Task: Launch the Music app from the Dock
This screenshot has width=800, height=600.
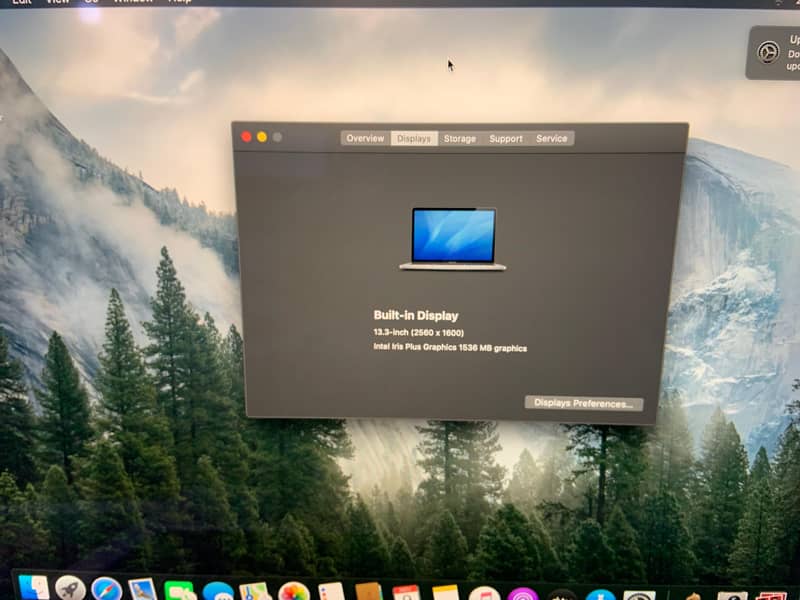Action: (x=482, y=591)
